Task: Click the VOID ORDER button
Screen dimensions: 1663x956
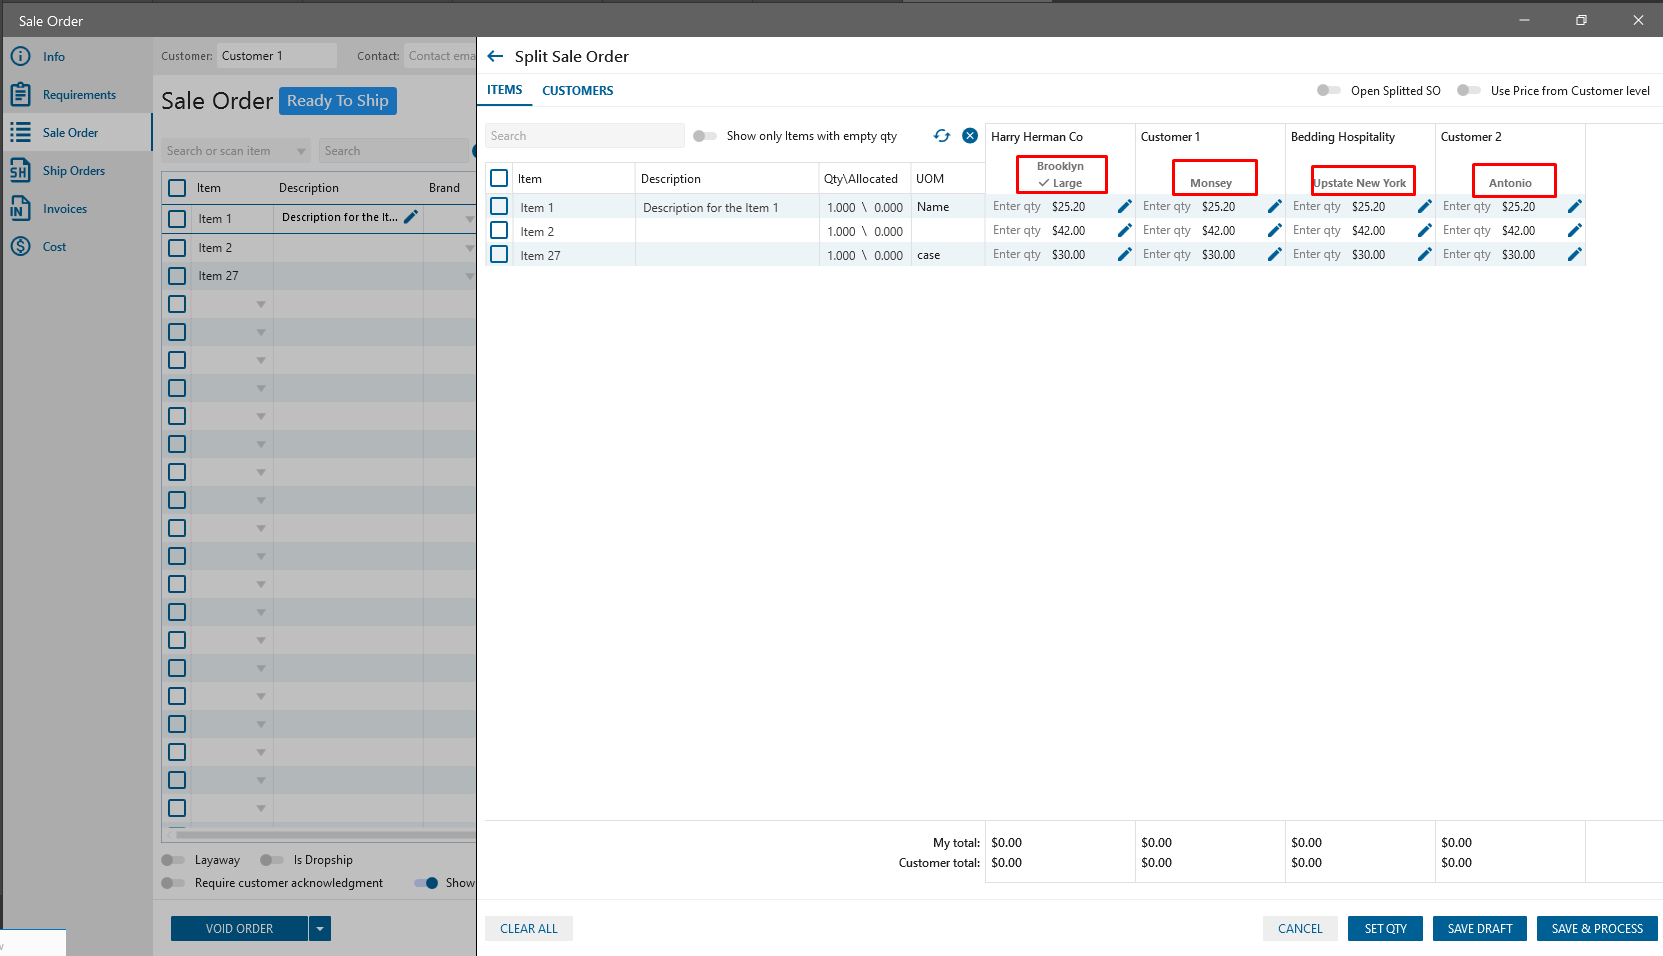Action: [x=239, y=929]
